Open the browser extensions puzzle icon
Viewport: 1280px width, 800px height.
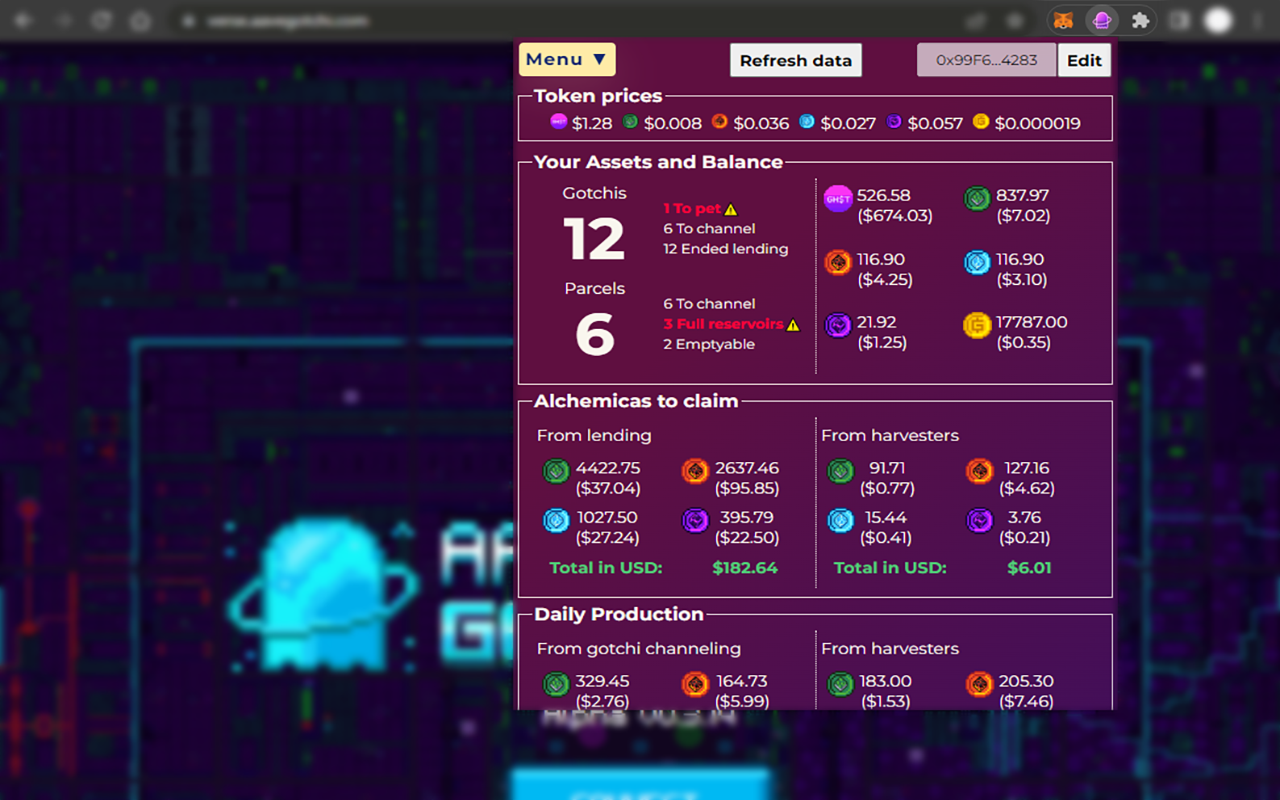click(x=1139, y=20)
